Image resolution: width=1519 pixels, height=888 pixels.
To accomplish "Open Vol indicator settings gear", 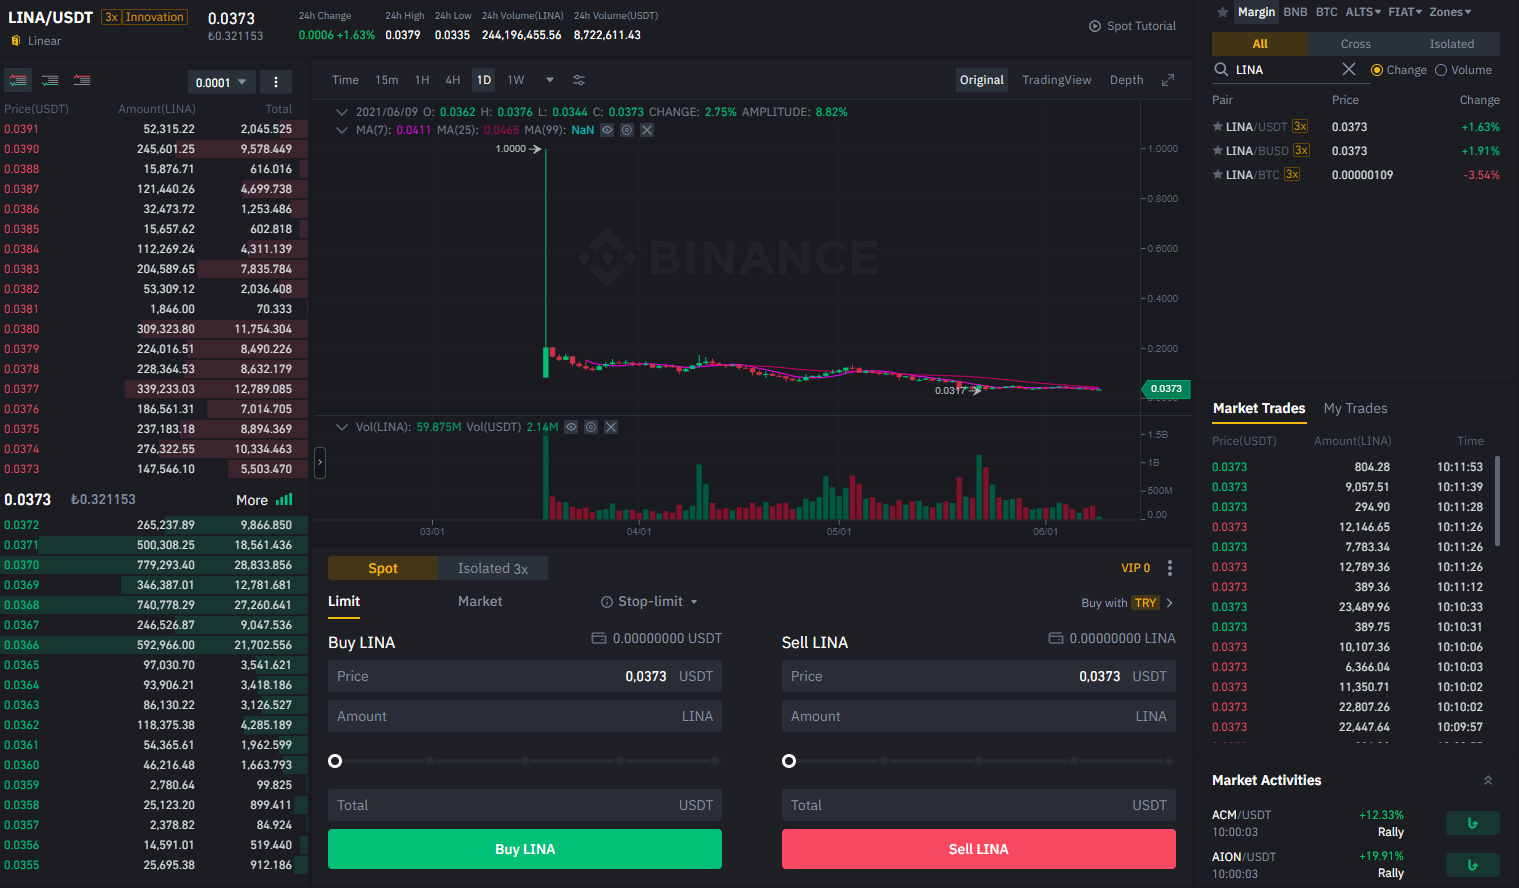I will tap(591, 427).
